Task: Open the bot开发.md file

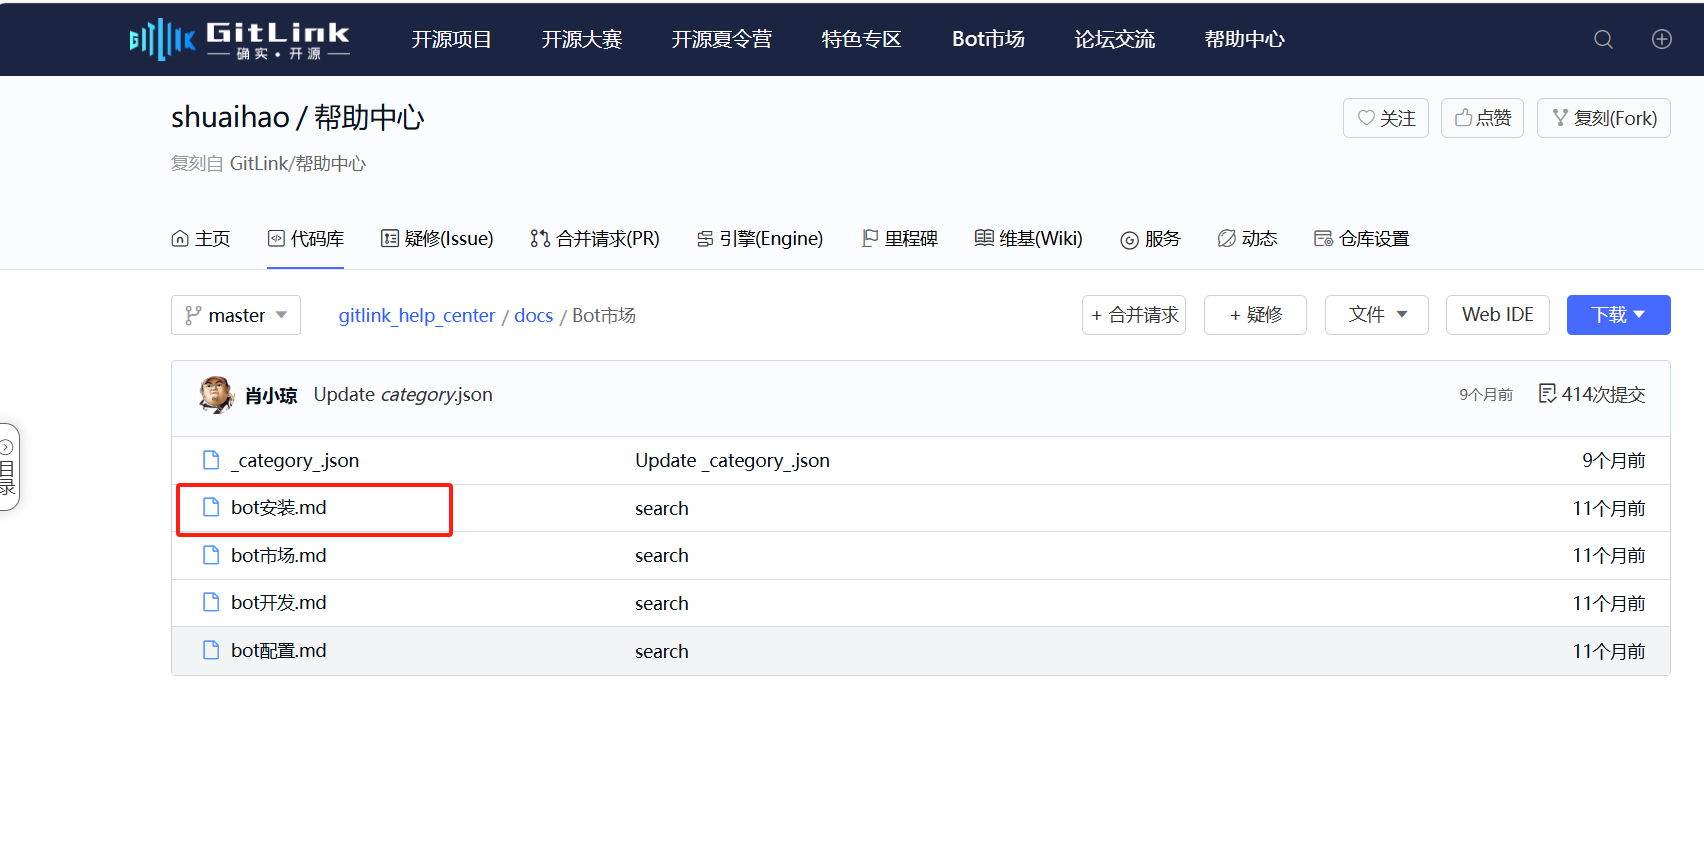Action: click(279, 602)
